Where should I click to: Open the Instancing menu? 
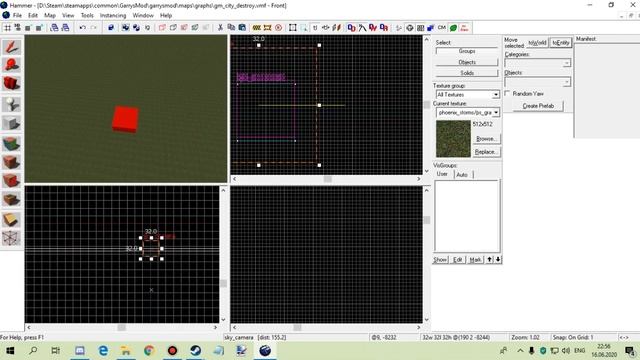coord(113,15)
